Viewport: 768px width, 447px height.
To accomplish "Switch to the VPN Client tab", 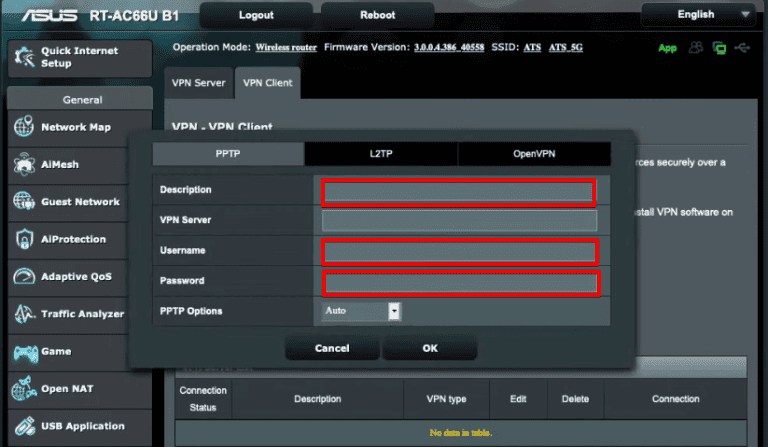I will (x=267, y=83).
